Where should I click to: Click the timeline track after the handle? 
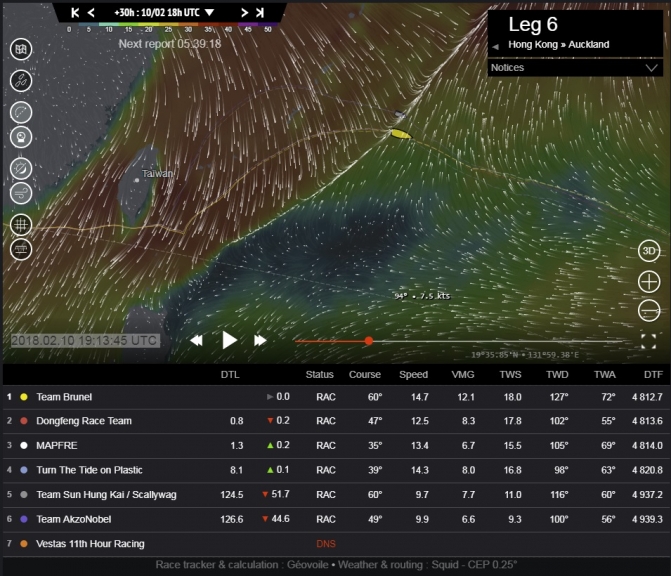(501, 341)
